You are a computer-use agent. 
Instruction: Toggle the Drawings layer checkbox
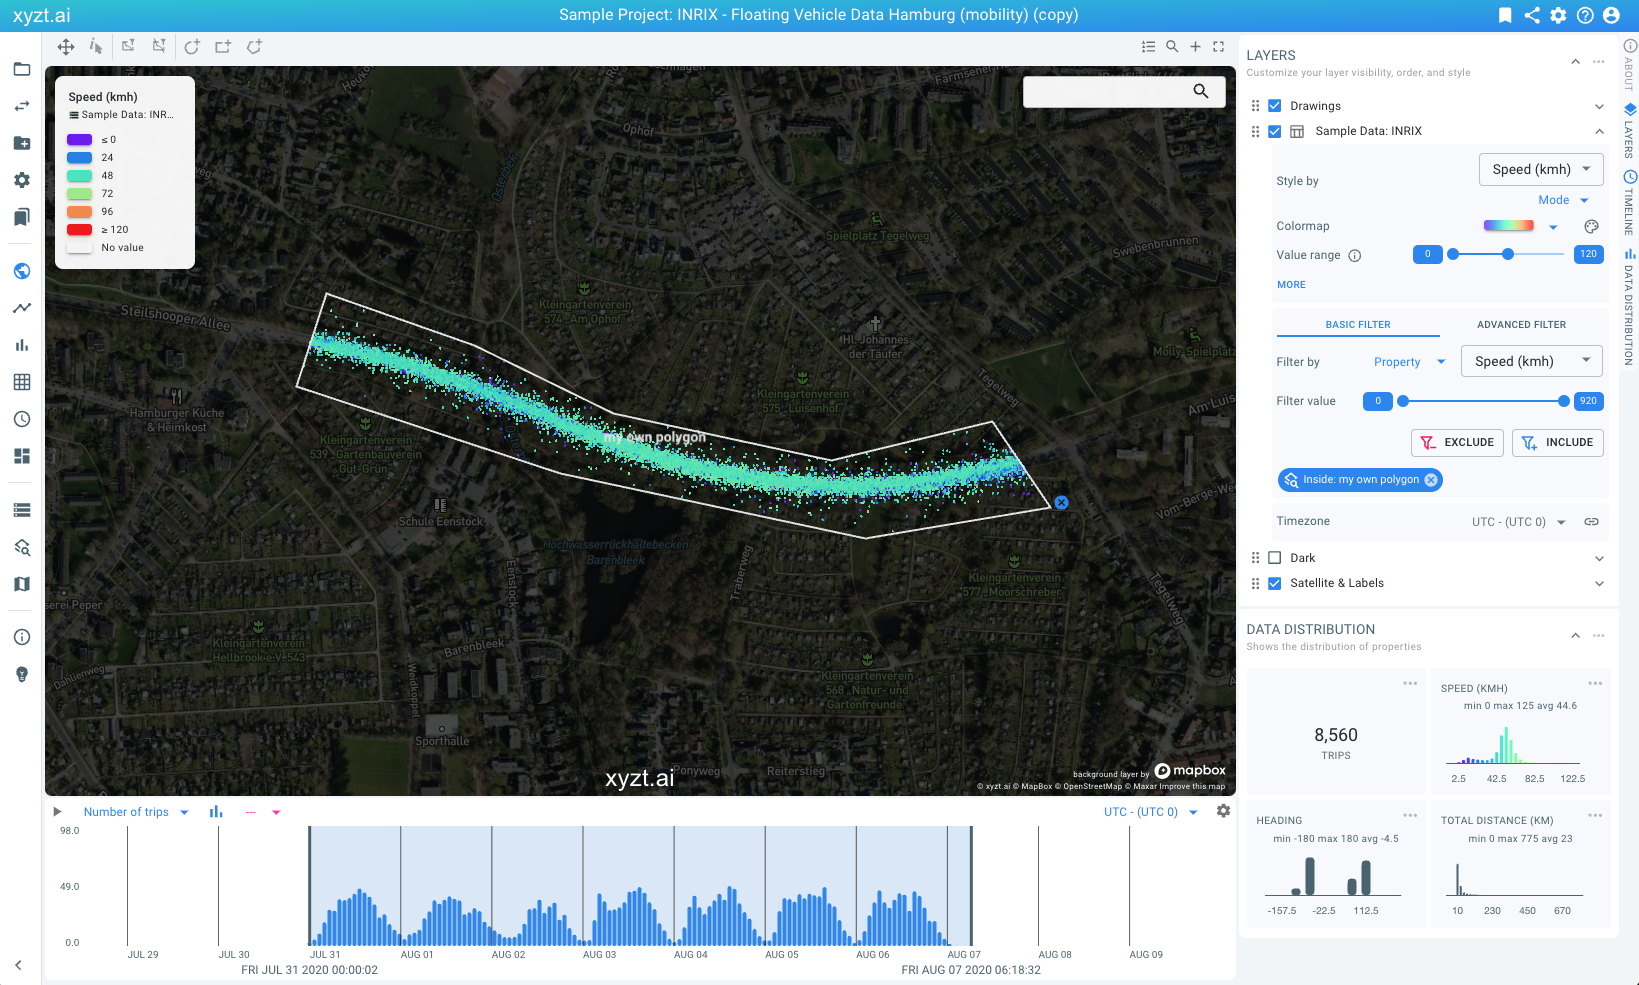click(1275, 106)
